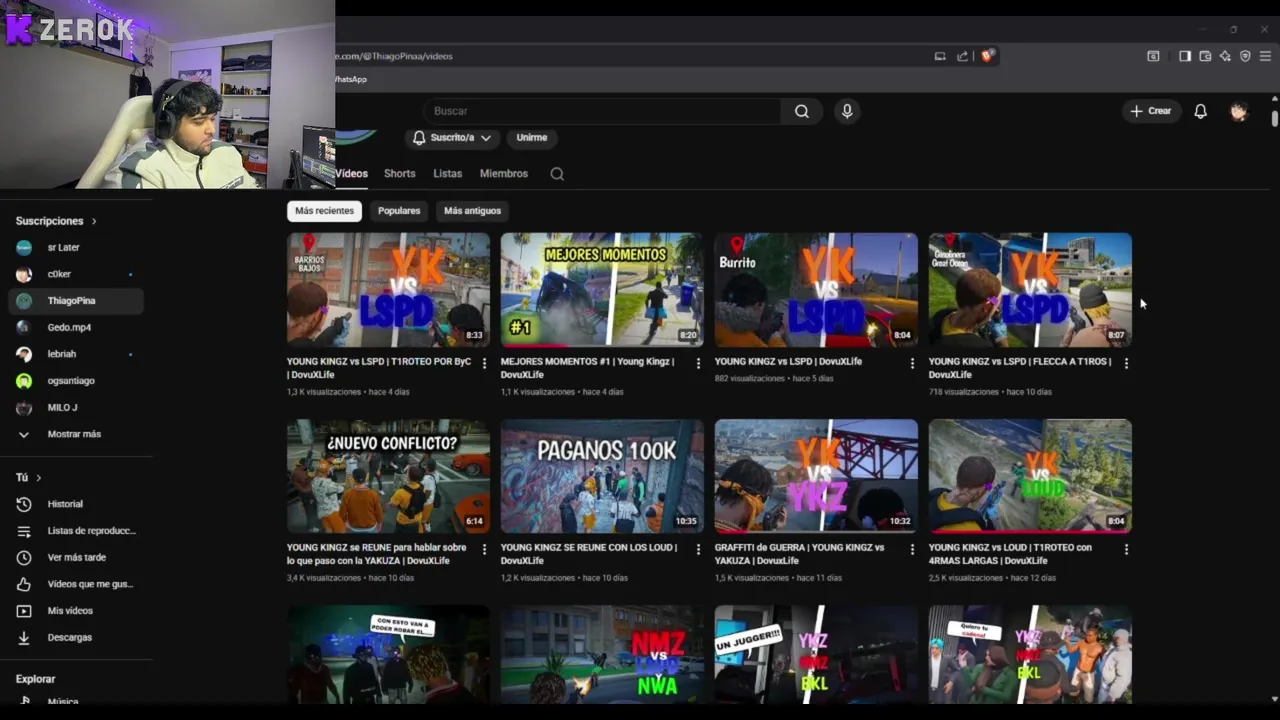
Task: Expand Mostrar más in subscriptions
Action: click(76, 434)
